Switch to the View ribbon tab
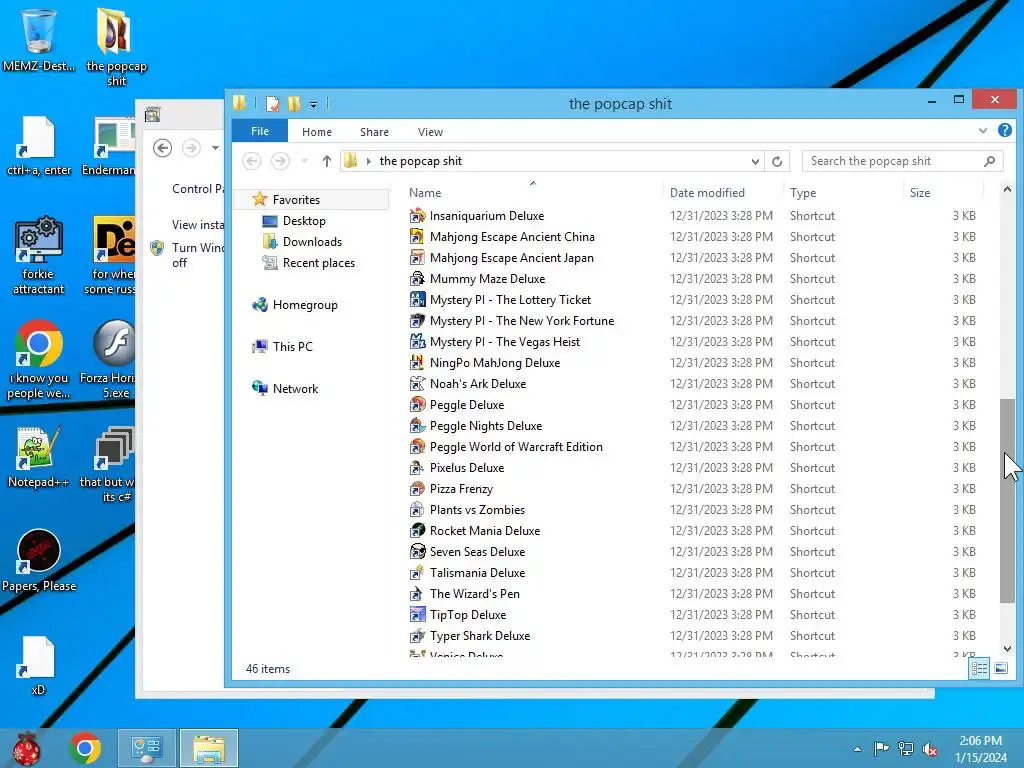The image size is (1024, 768). coord(430,132)
